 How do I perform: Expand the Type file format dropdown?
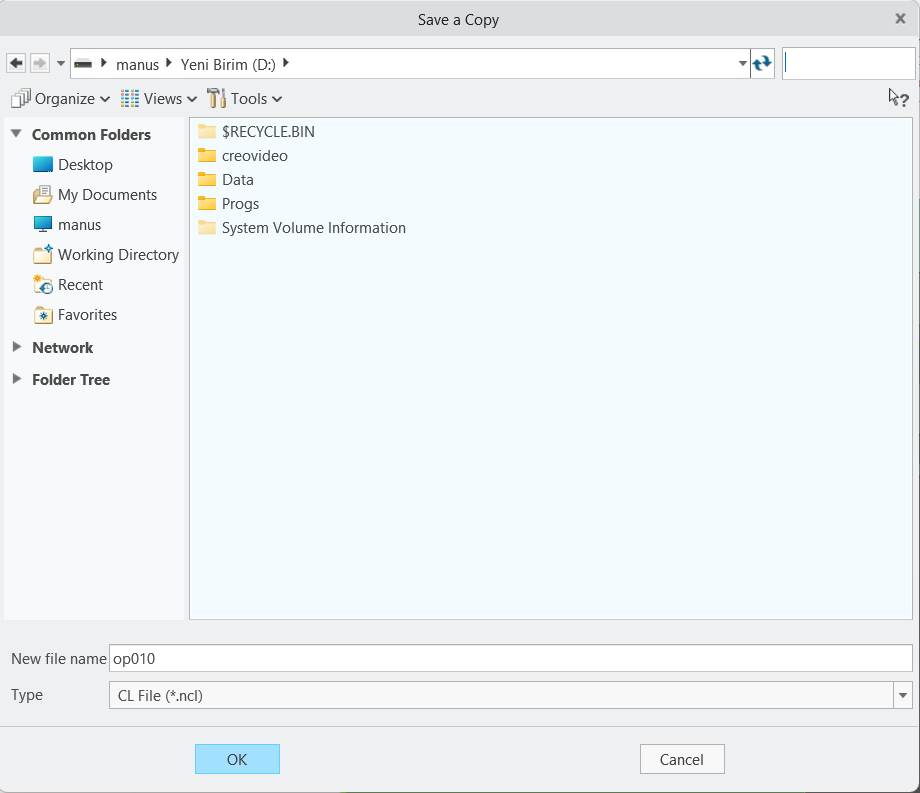pyautogui.click(x=903, y=695)
